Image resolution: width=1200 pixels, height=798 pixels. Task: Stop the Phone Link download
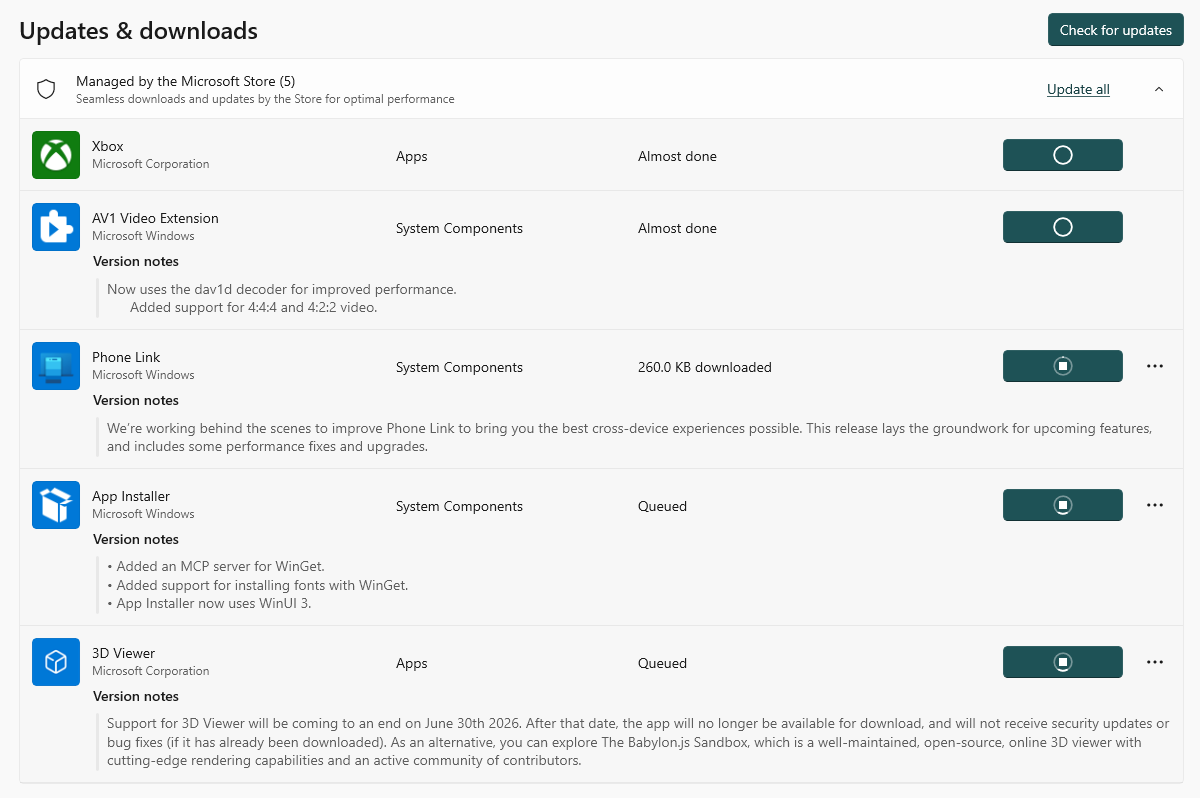[x=1062, y=366]
